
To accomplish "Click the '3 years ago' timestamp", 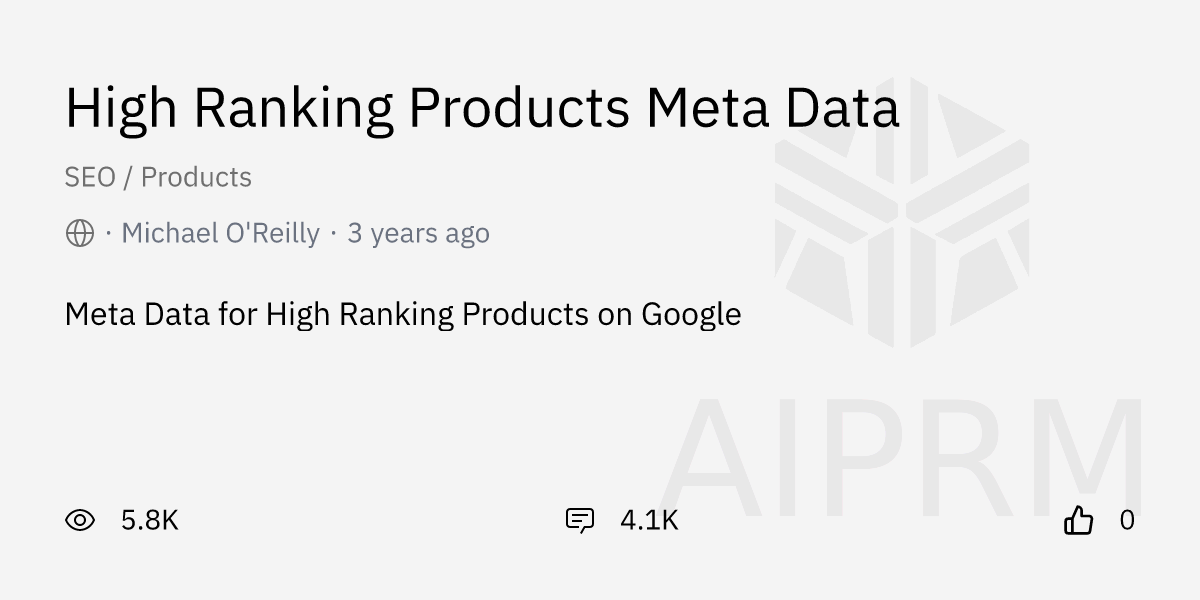I will (418, 234).
